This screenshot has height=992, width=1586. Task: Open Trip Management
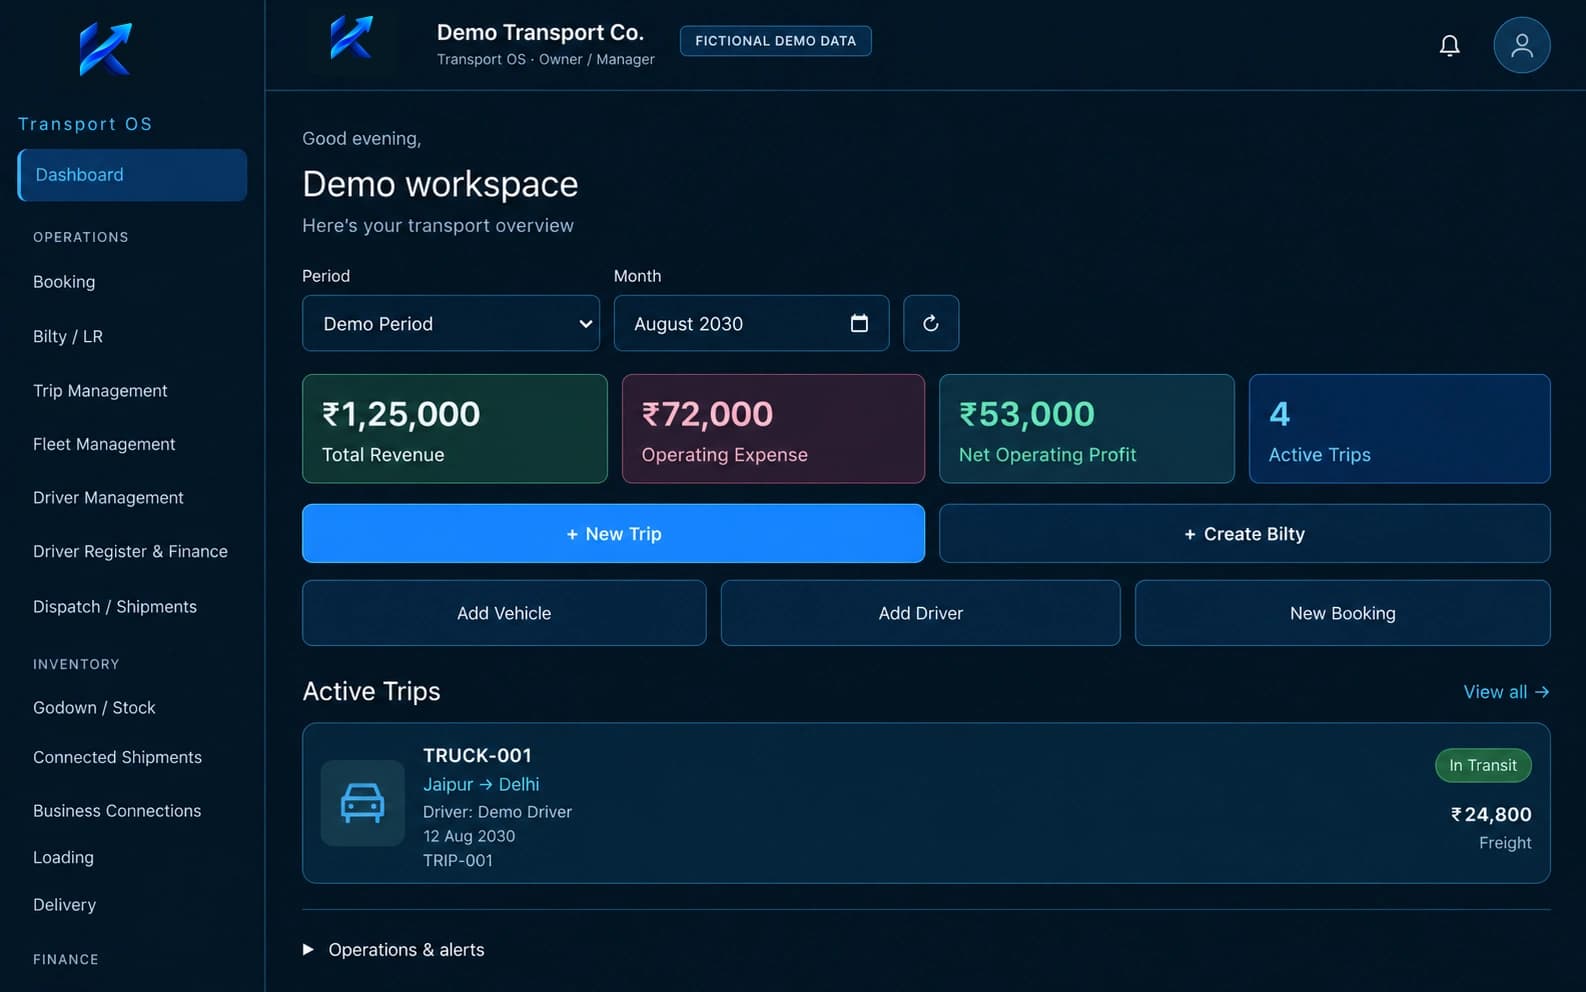[x=100, y=391]
